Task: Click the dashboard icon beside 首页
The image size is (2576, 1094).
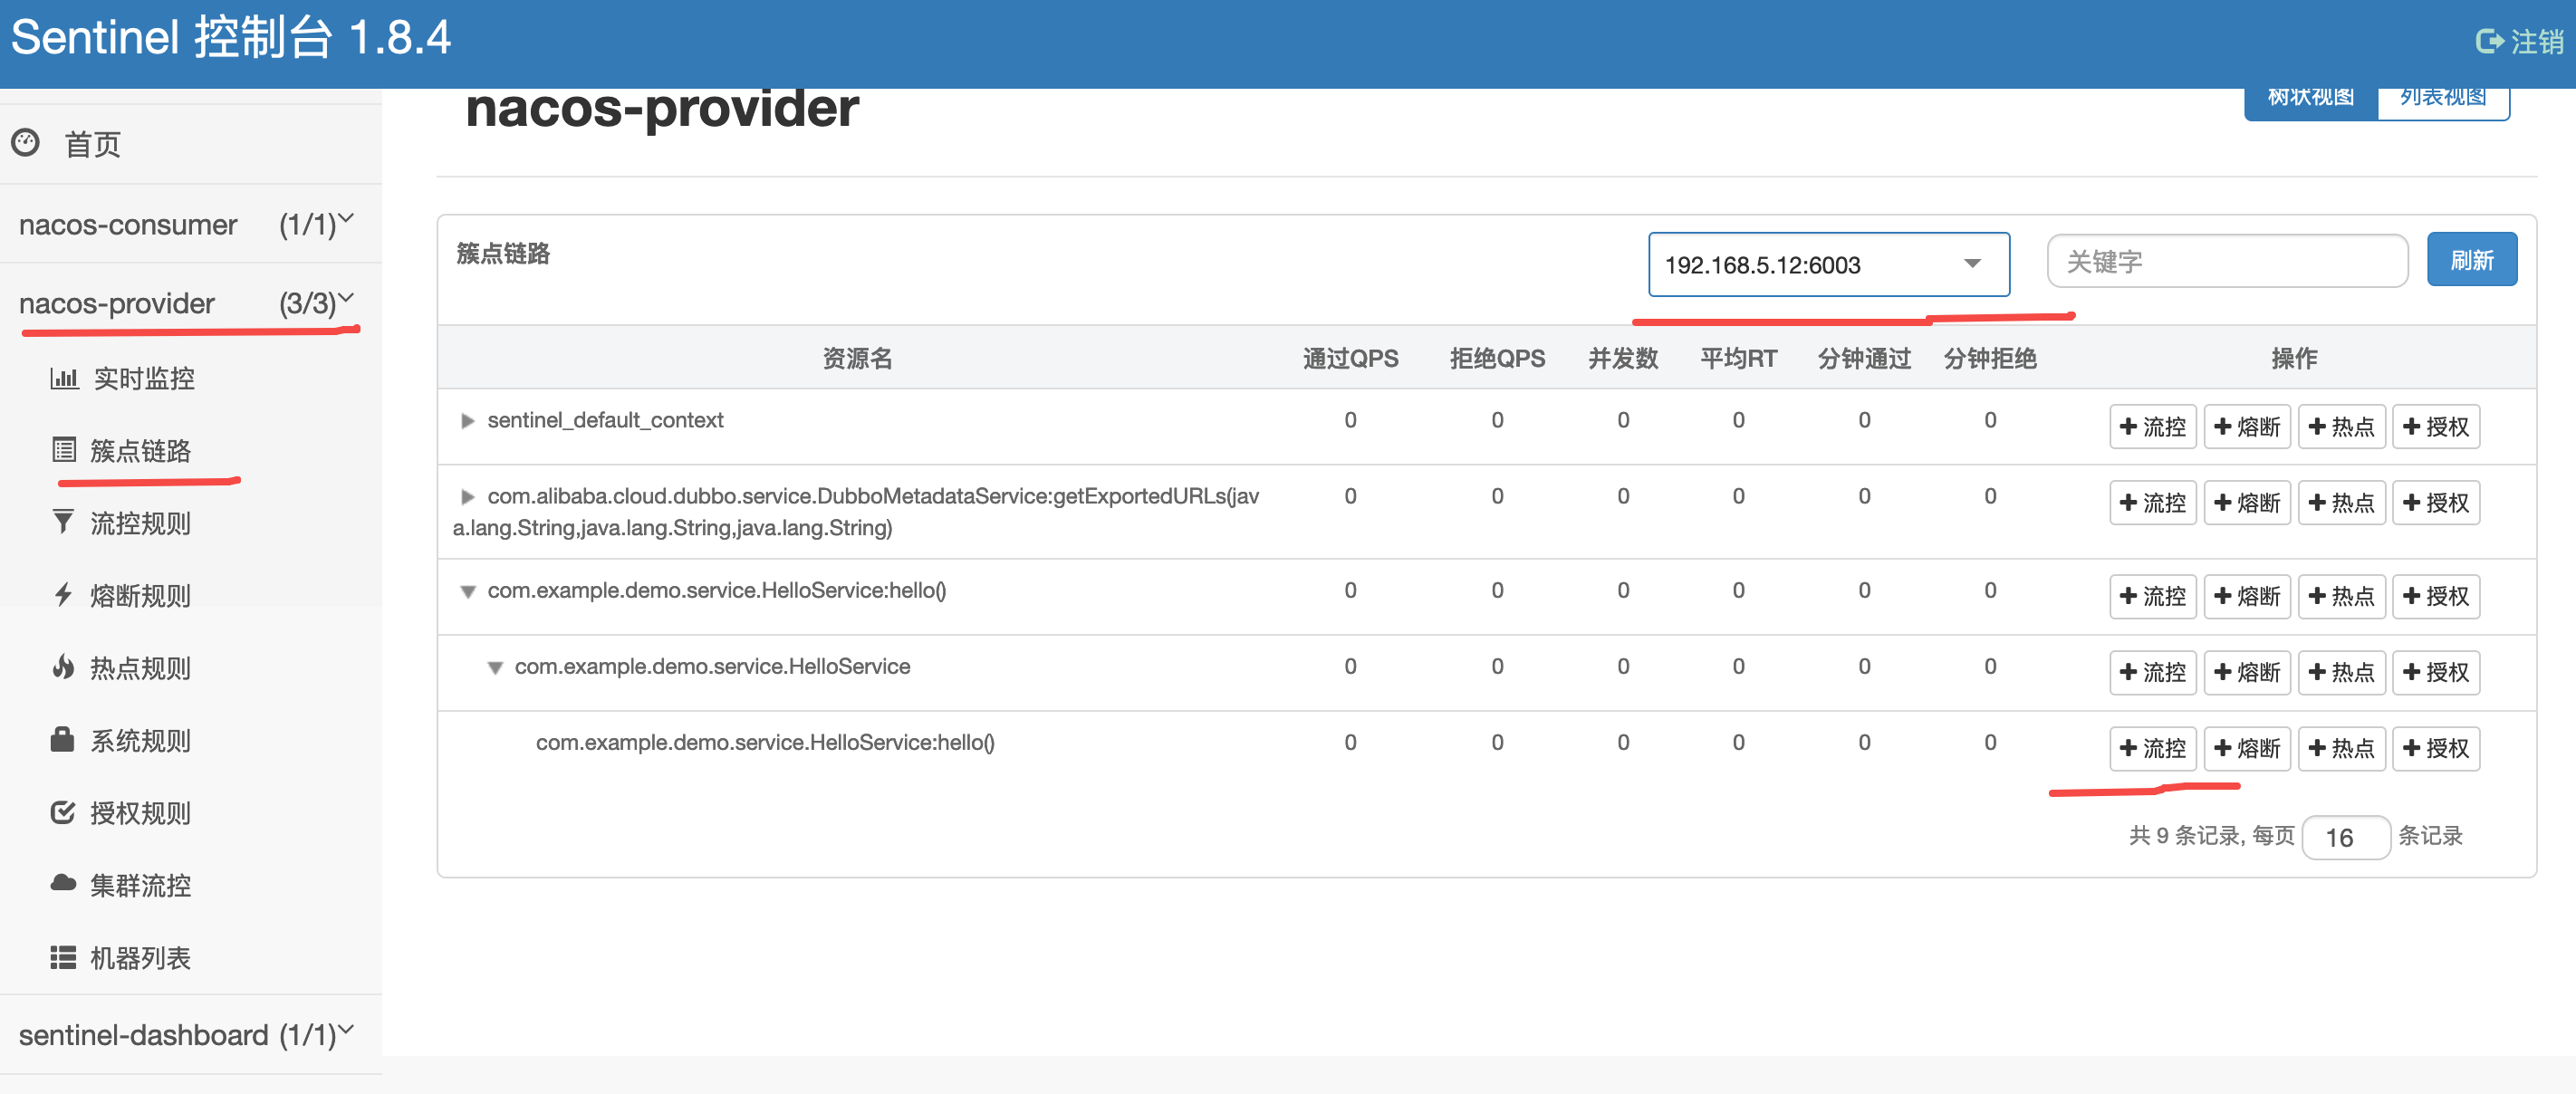Action: pyautogui.click(x=26, y=143)
